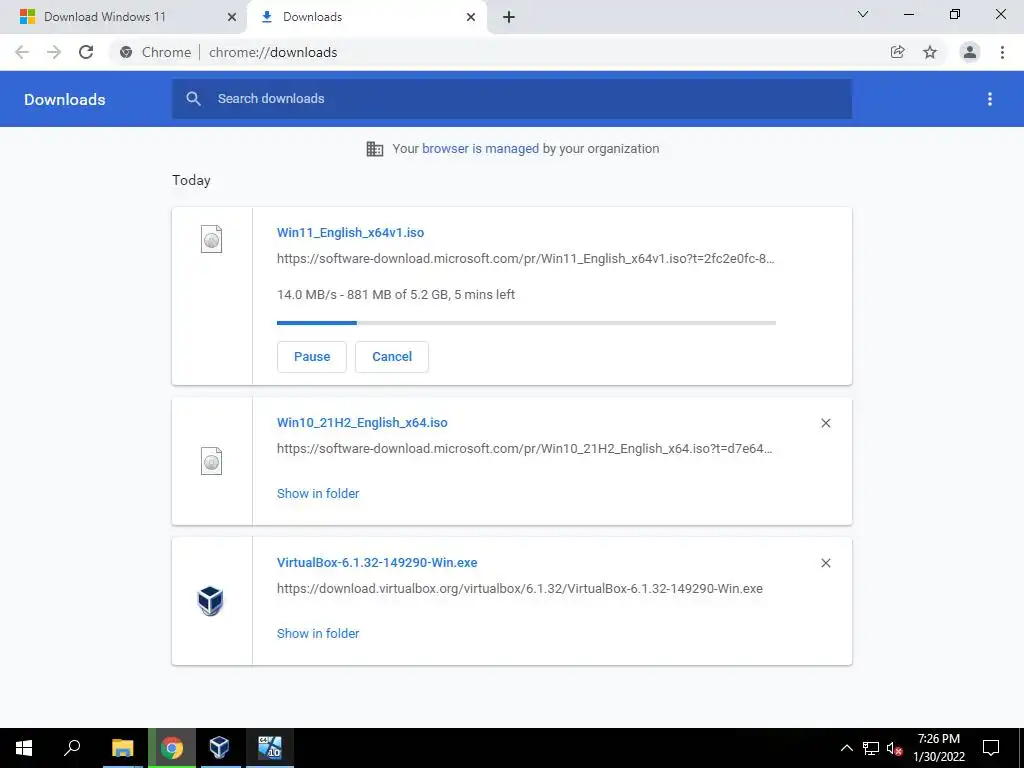Click the Win11 ISO source URL text
Screen dimensions: 1024x768
pos(526,259)
